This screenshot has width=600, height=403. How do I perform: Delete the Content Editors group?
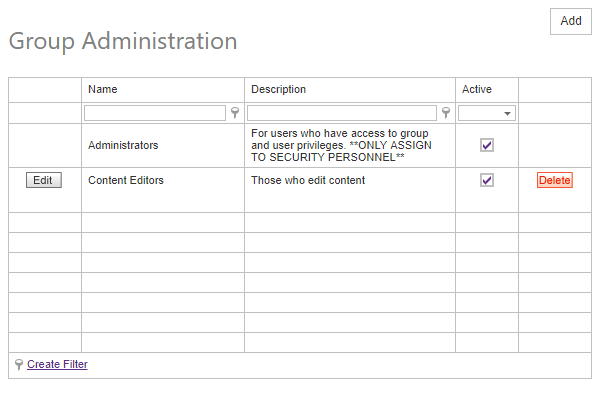point(555,180)
